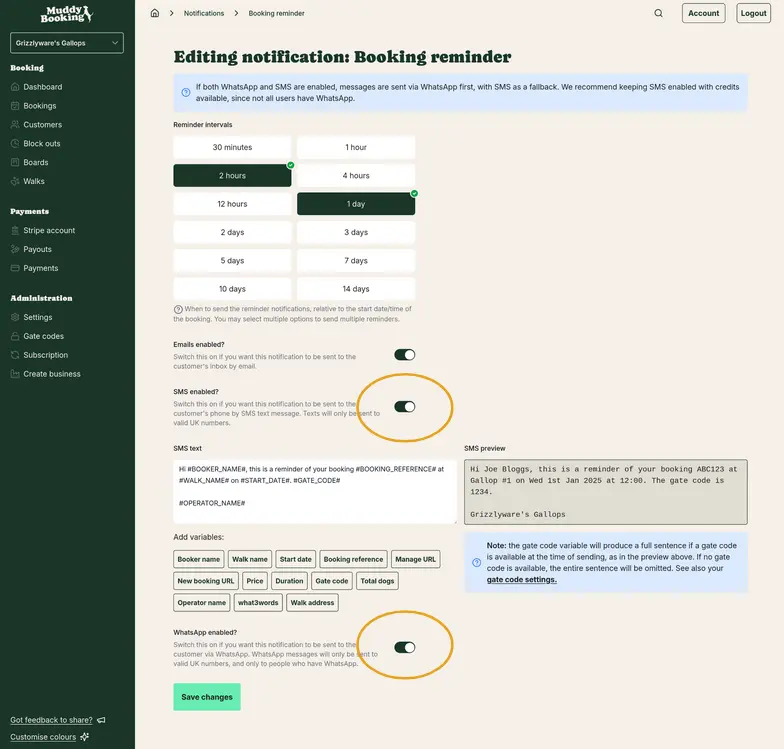This screenshot has width=784, height=749.
Task: Click the Subscription refresh icon
Action: coord(15,355)
